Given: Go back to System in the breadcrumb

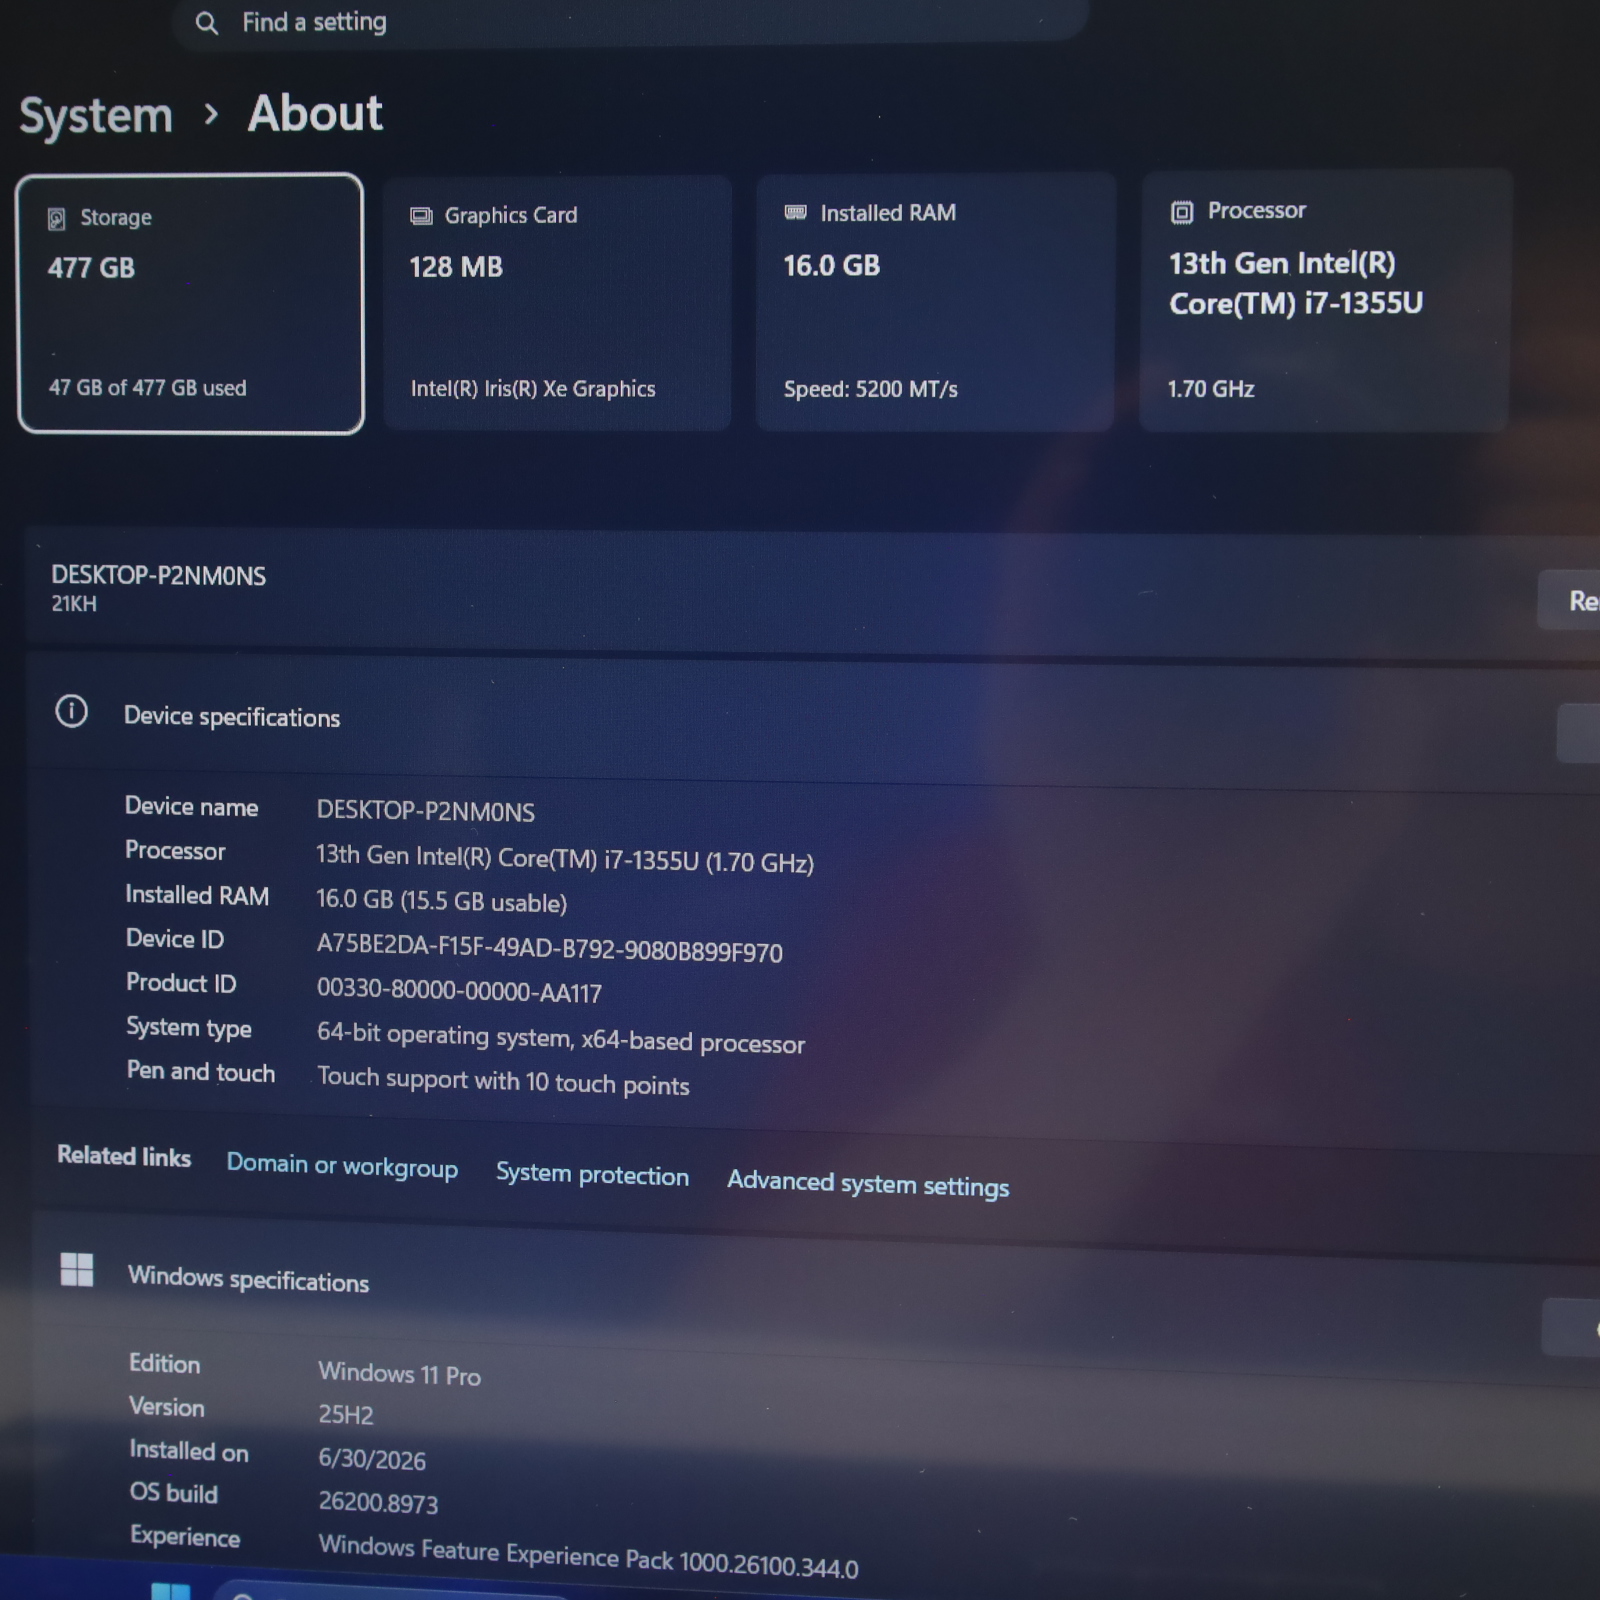Looking at the screenshot, I should 96,116.
